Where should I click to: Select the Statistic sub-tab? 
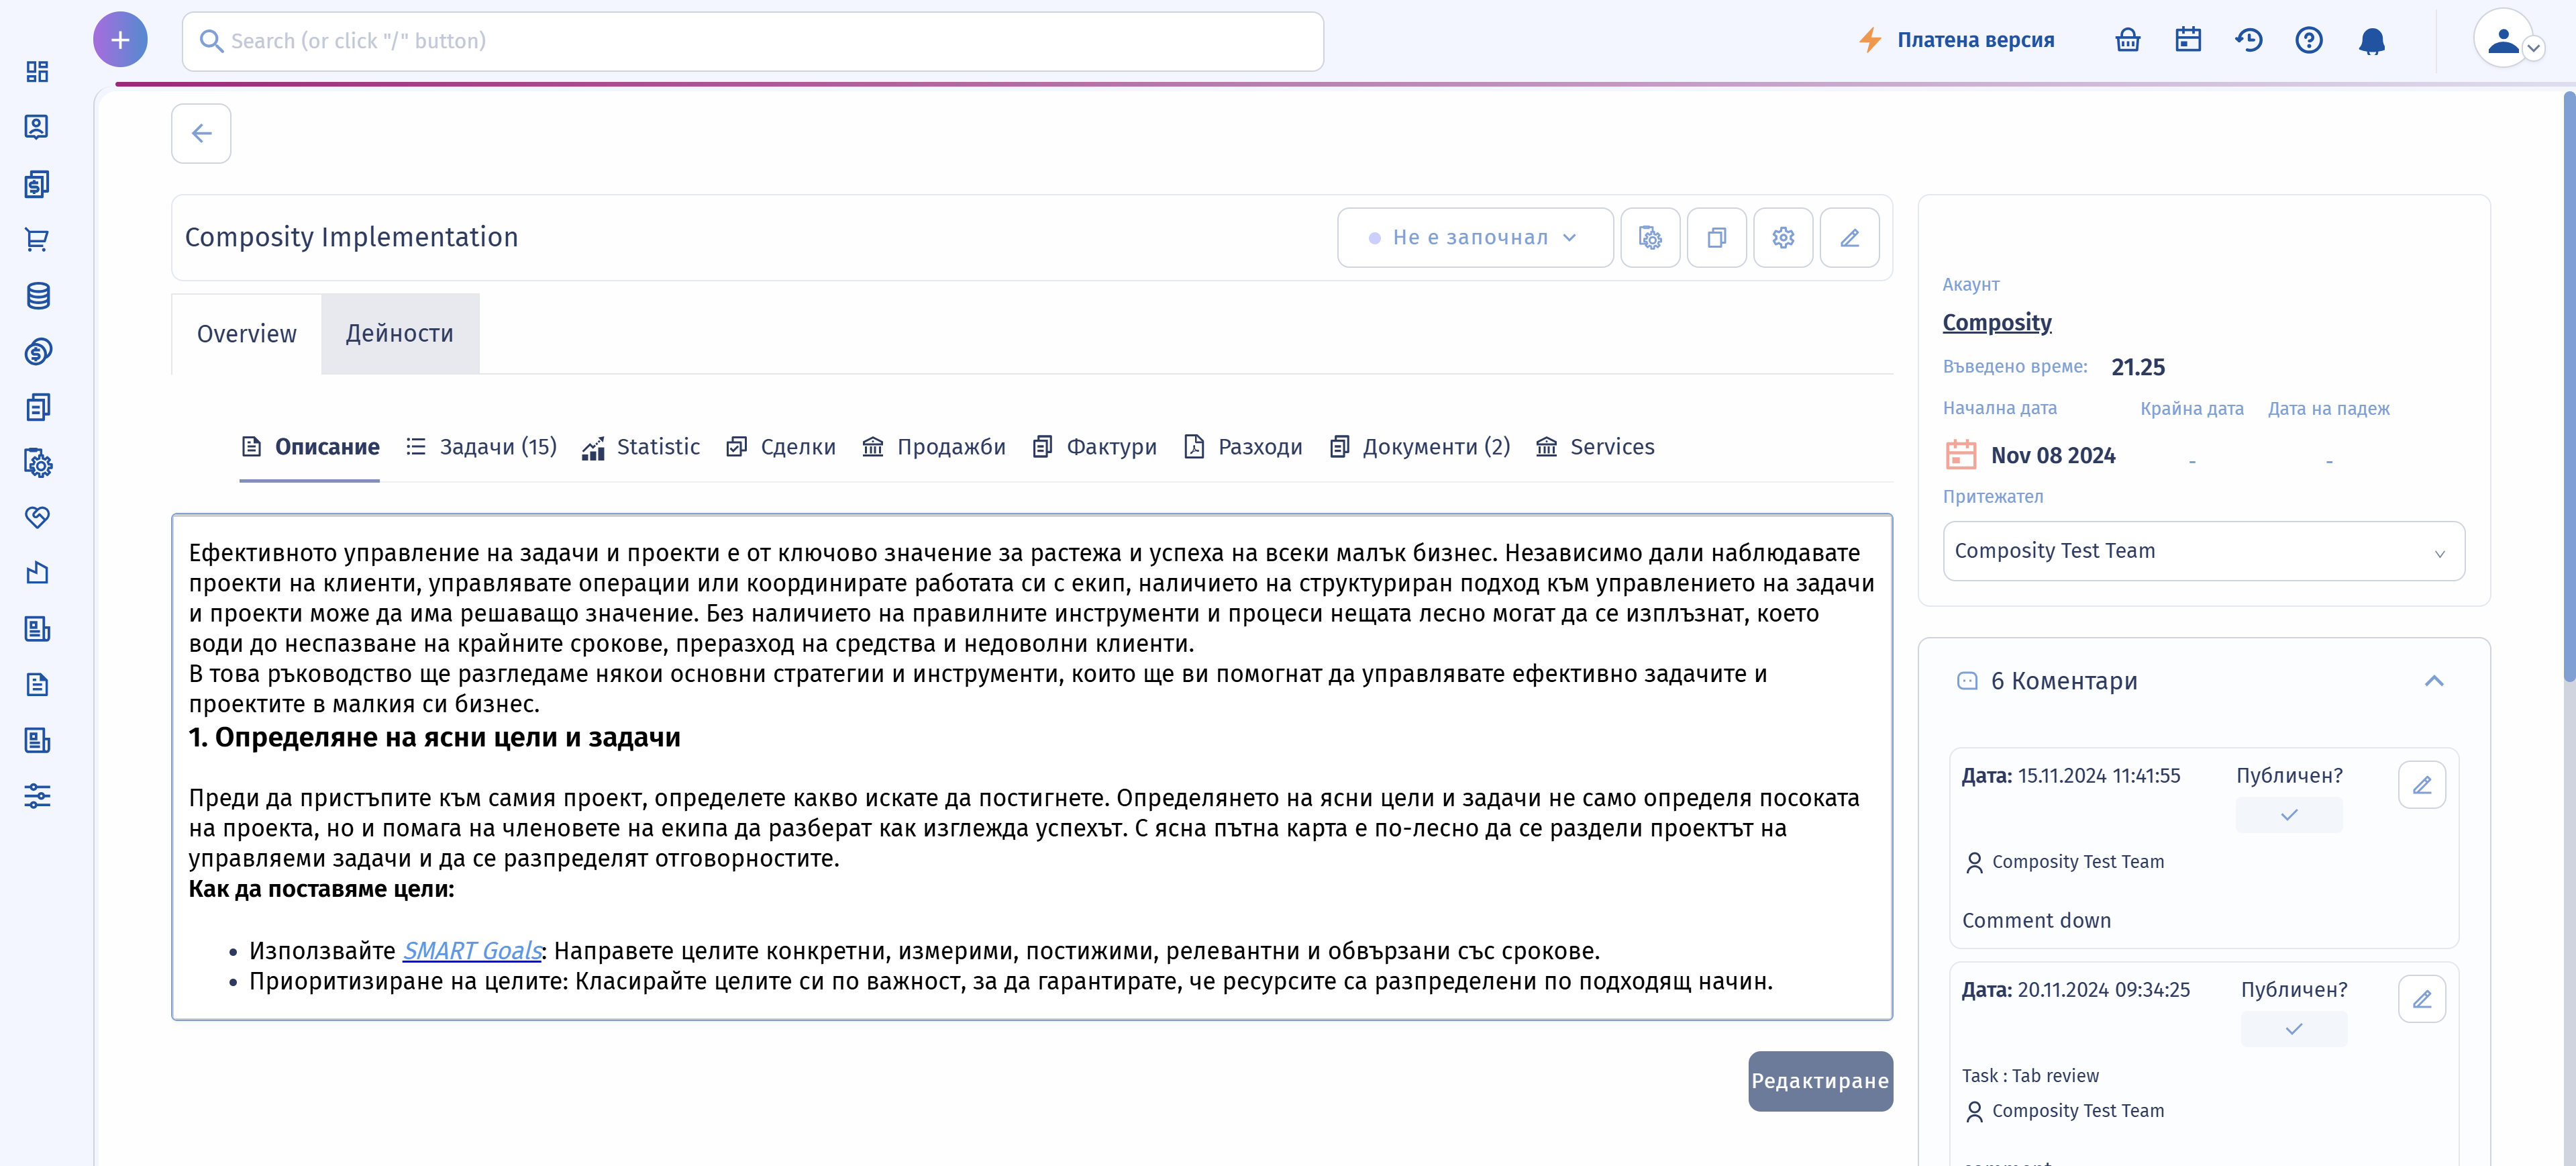(641, 447)
